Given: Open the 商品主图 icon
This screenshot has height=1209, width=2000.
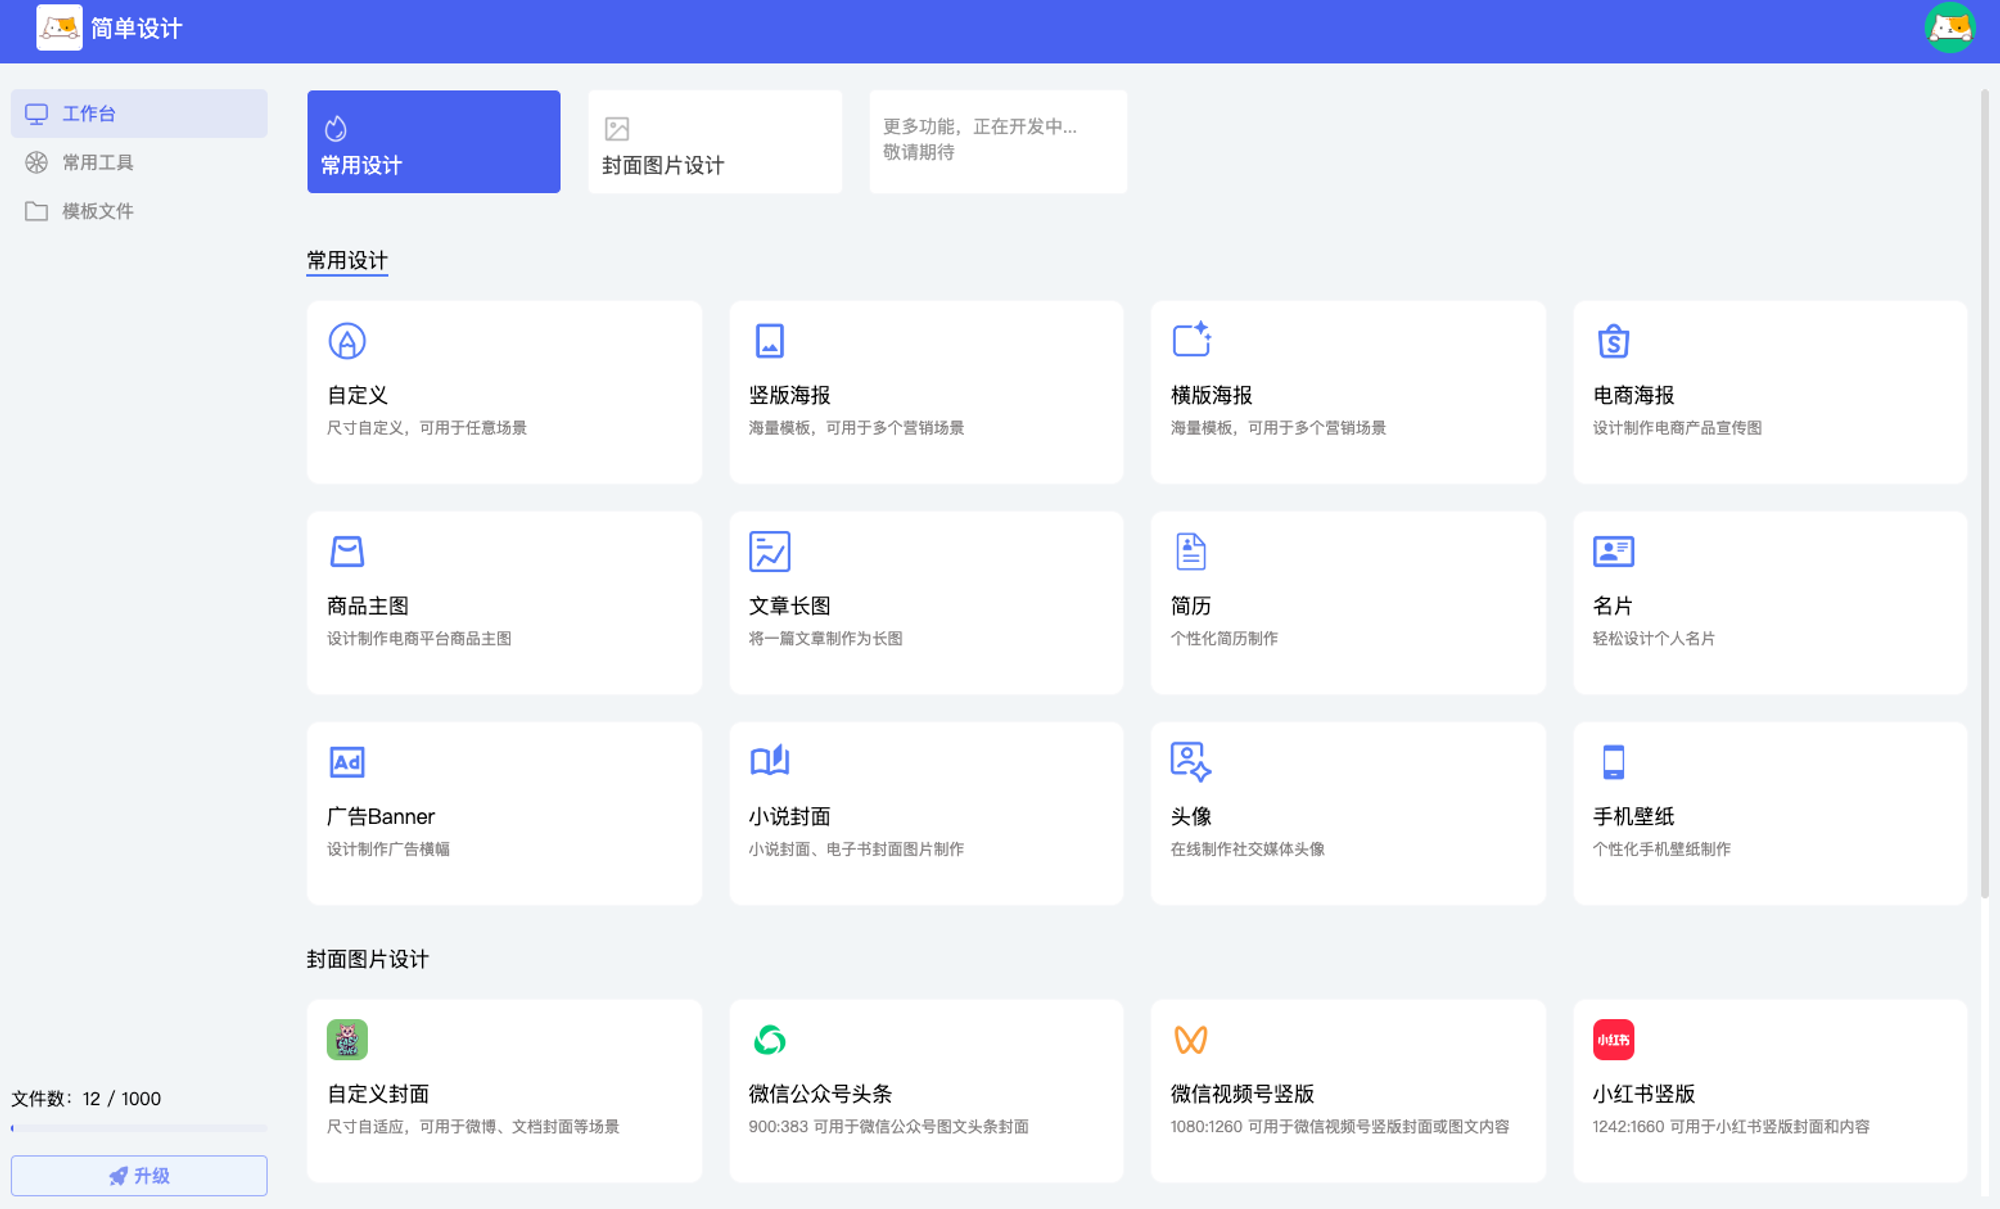Looking at the screenshot, I should pos(347,551).
